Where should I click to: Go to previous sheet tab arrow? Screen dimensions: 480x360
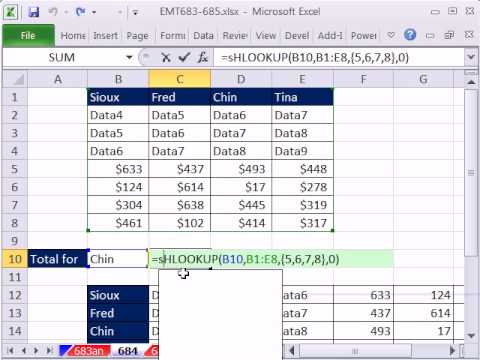coord(23,350)
